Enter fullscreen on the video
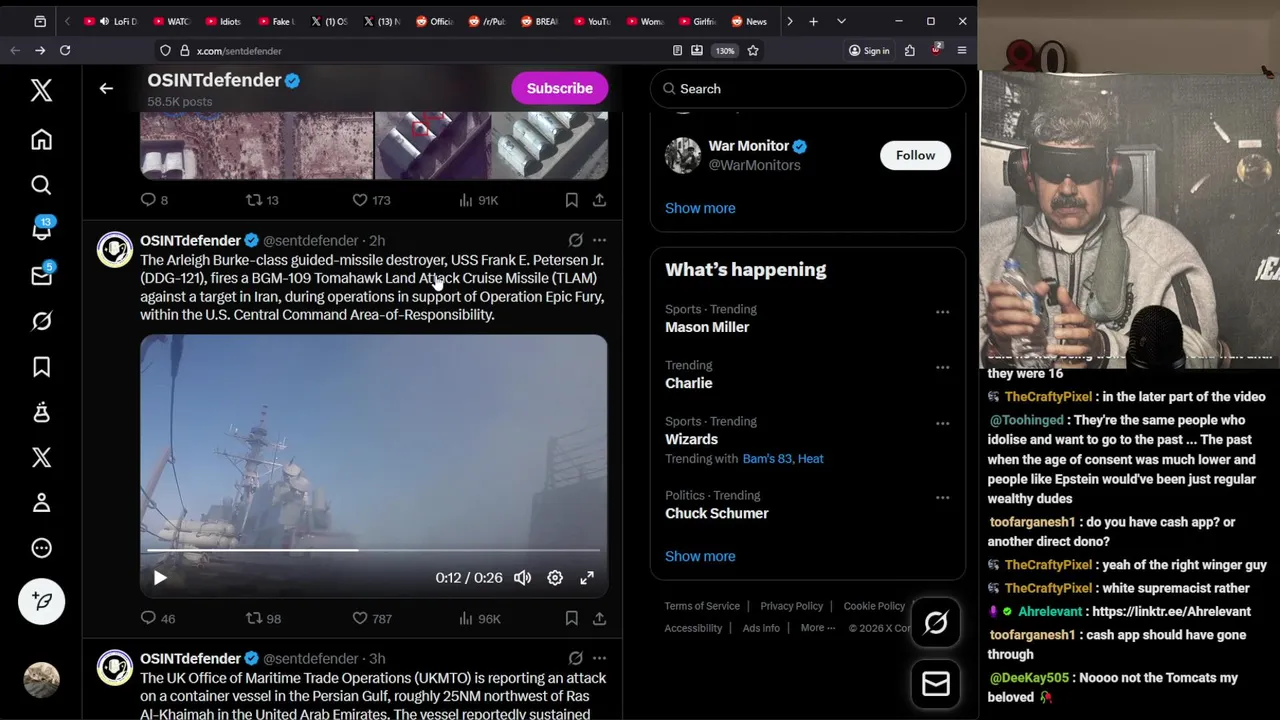The height and width of the screenshot is (720, 1280). (587, 578)
